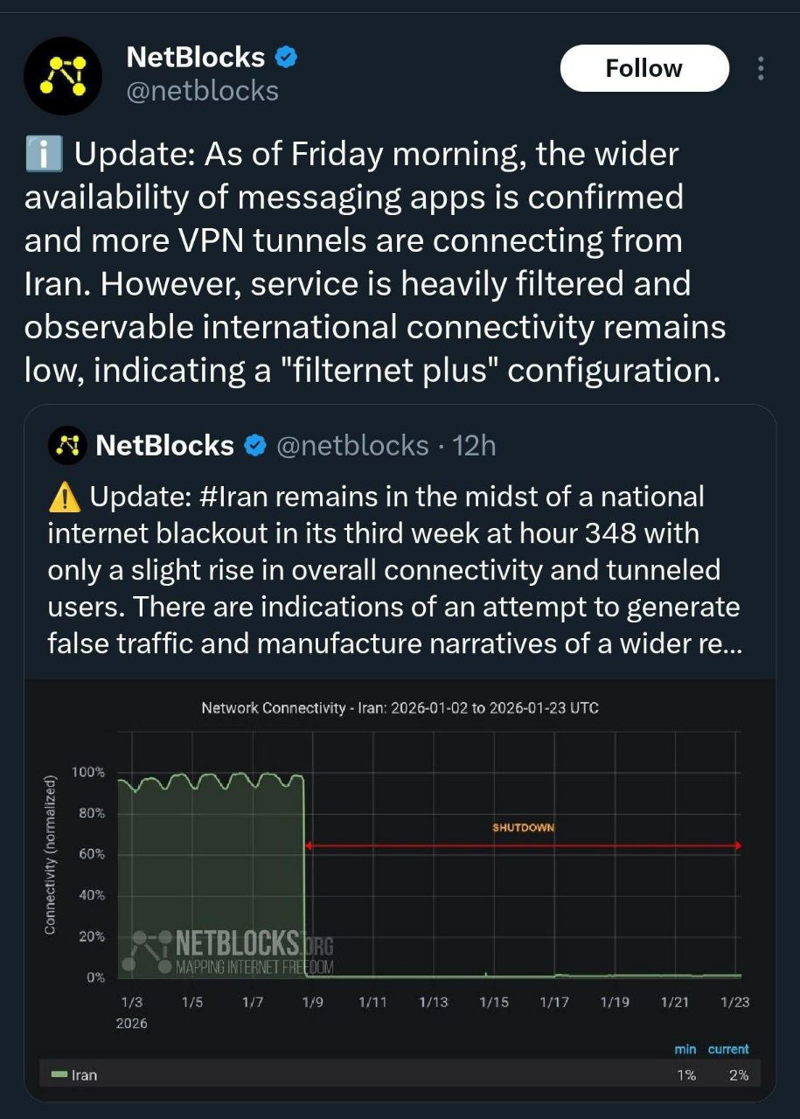This screenshot has height=1119, width=800.
Task: Click the 1/9 date marker on the x-axis
Action: coord(312,1001)
